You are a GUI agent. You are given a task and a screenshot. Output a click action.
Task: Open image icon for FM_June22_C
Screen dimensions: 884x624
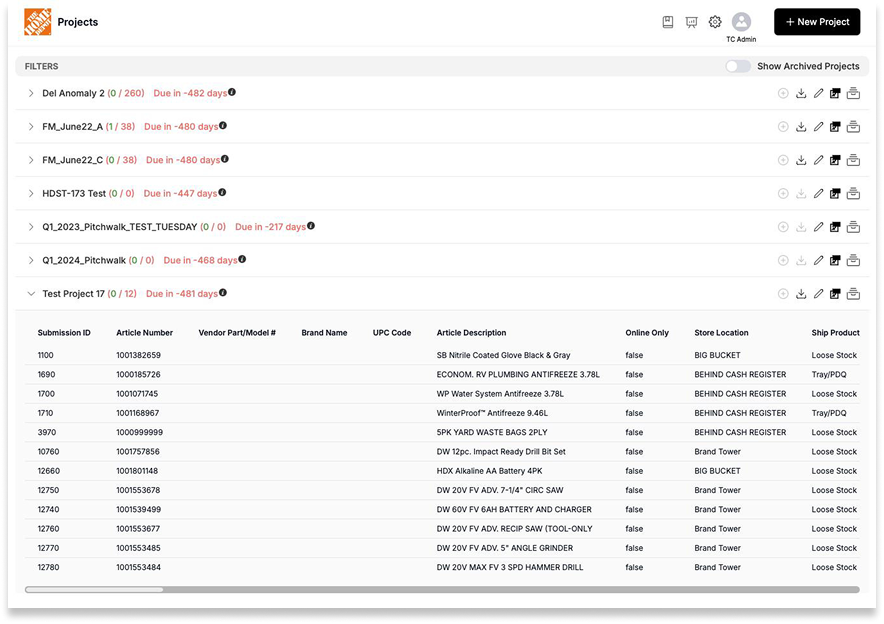836,160
